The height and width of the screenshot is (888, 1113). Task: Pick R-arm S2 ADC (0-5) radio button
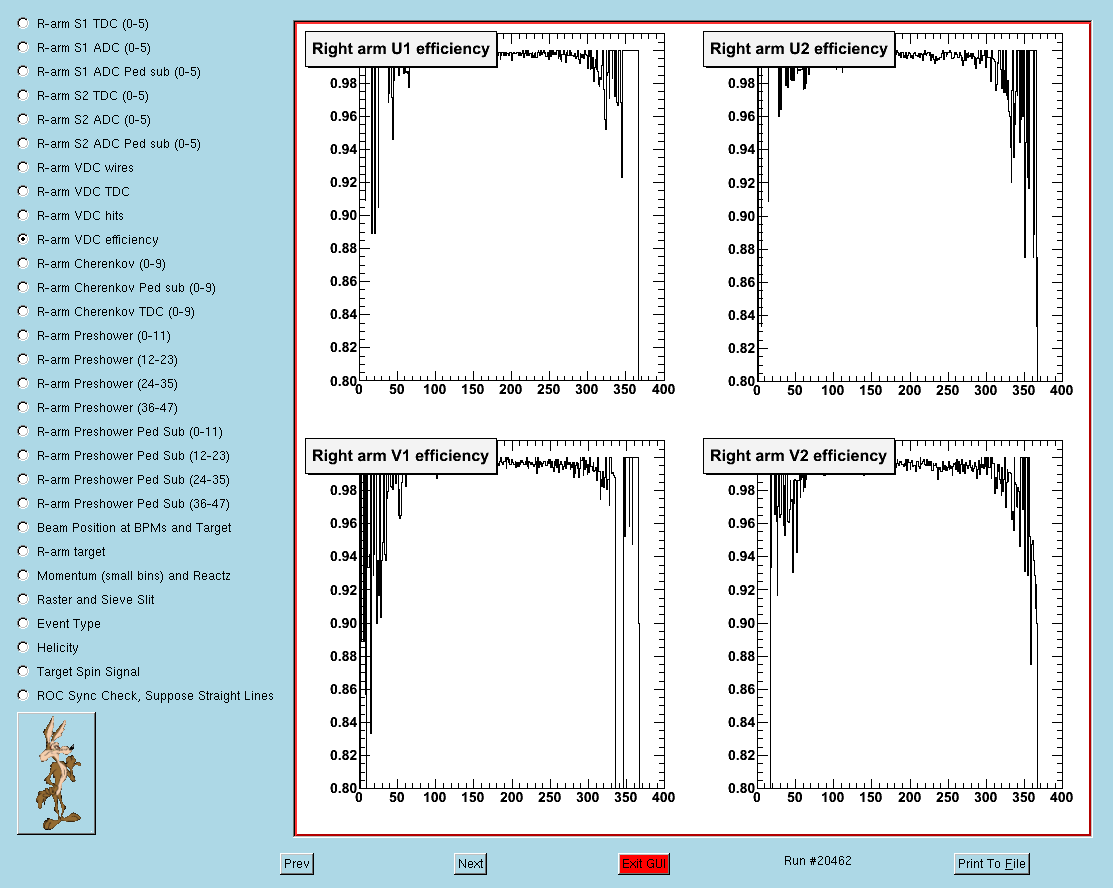pos(23,119)
